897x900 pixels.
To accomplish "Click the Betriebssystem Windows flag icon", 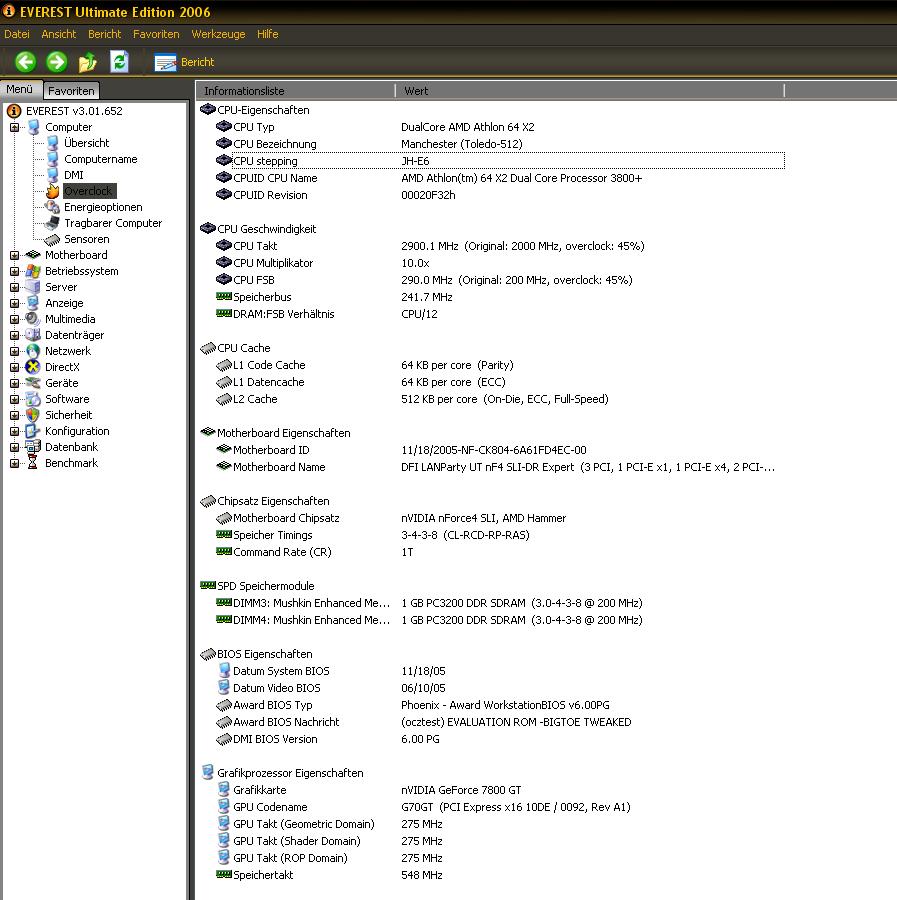I will (x=33, y=270).
